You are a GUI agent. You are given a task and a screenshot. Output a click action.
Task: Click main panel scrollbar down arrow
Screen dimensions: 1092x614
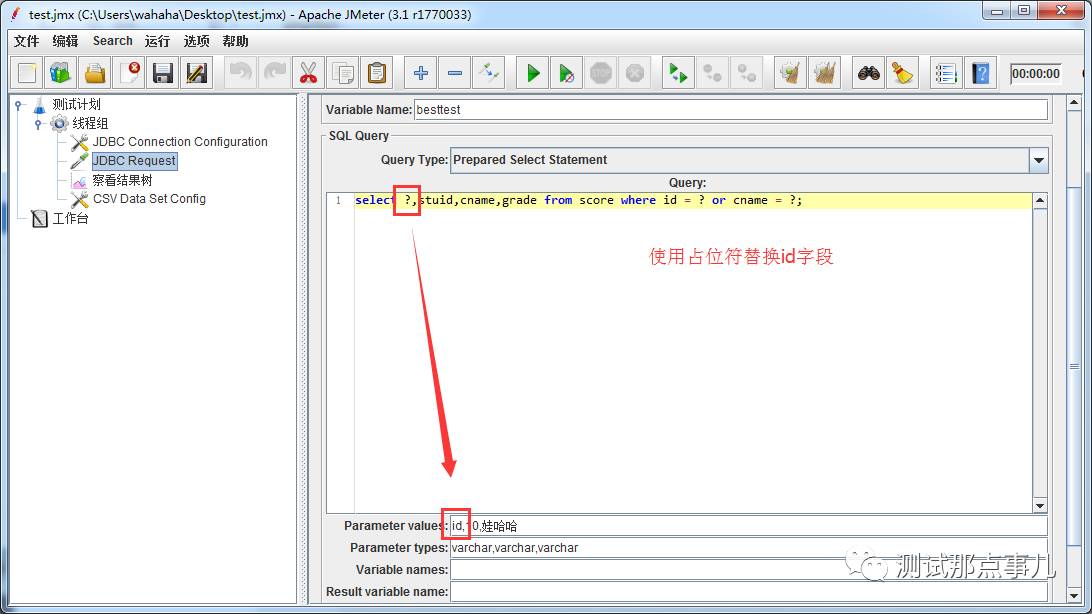[x=1074, y=596]
